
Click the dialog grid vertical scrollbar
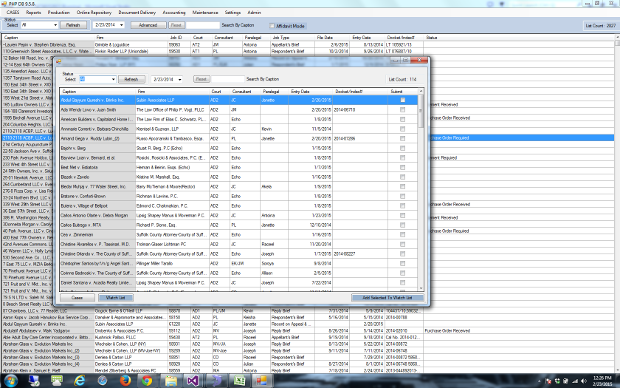[x=421, y=190]
